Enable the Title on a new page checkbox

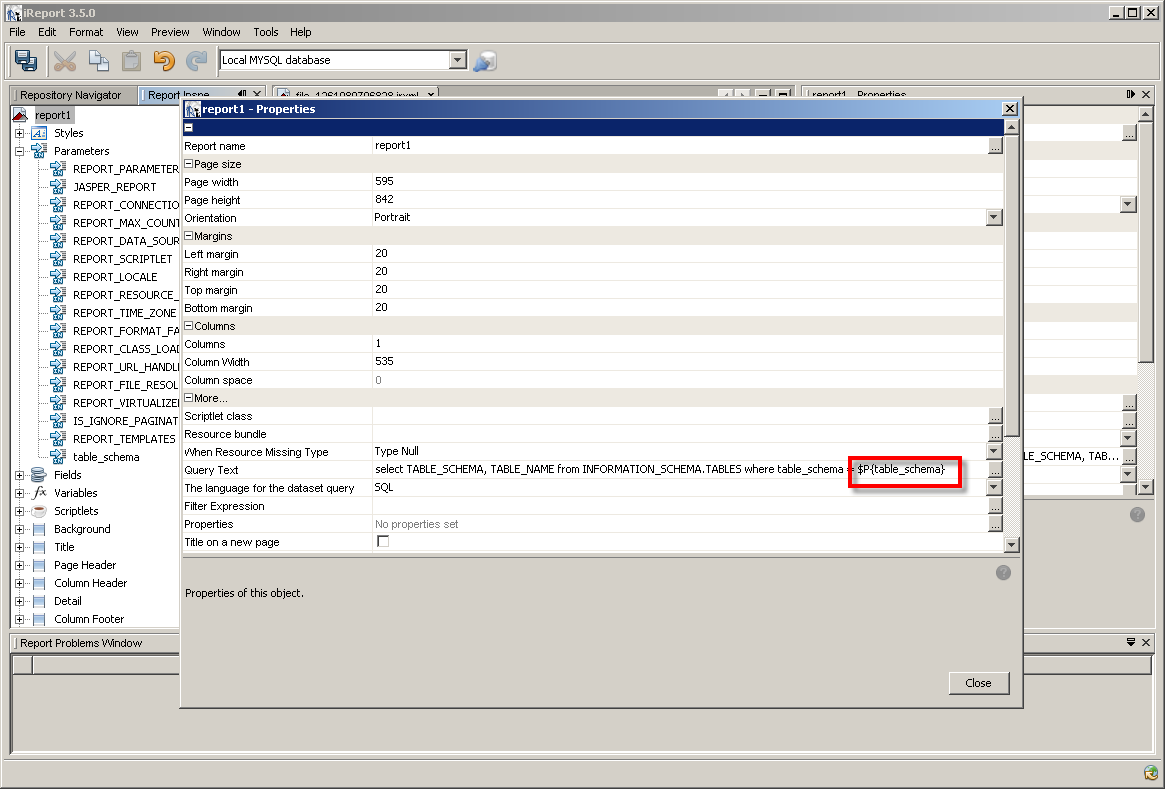coord(383,542)
